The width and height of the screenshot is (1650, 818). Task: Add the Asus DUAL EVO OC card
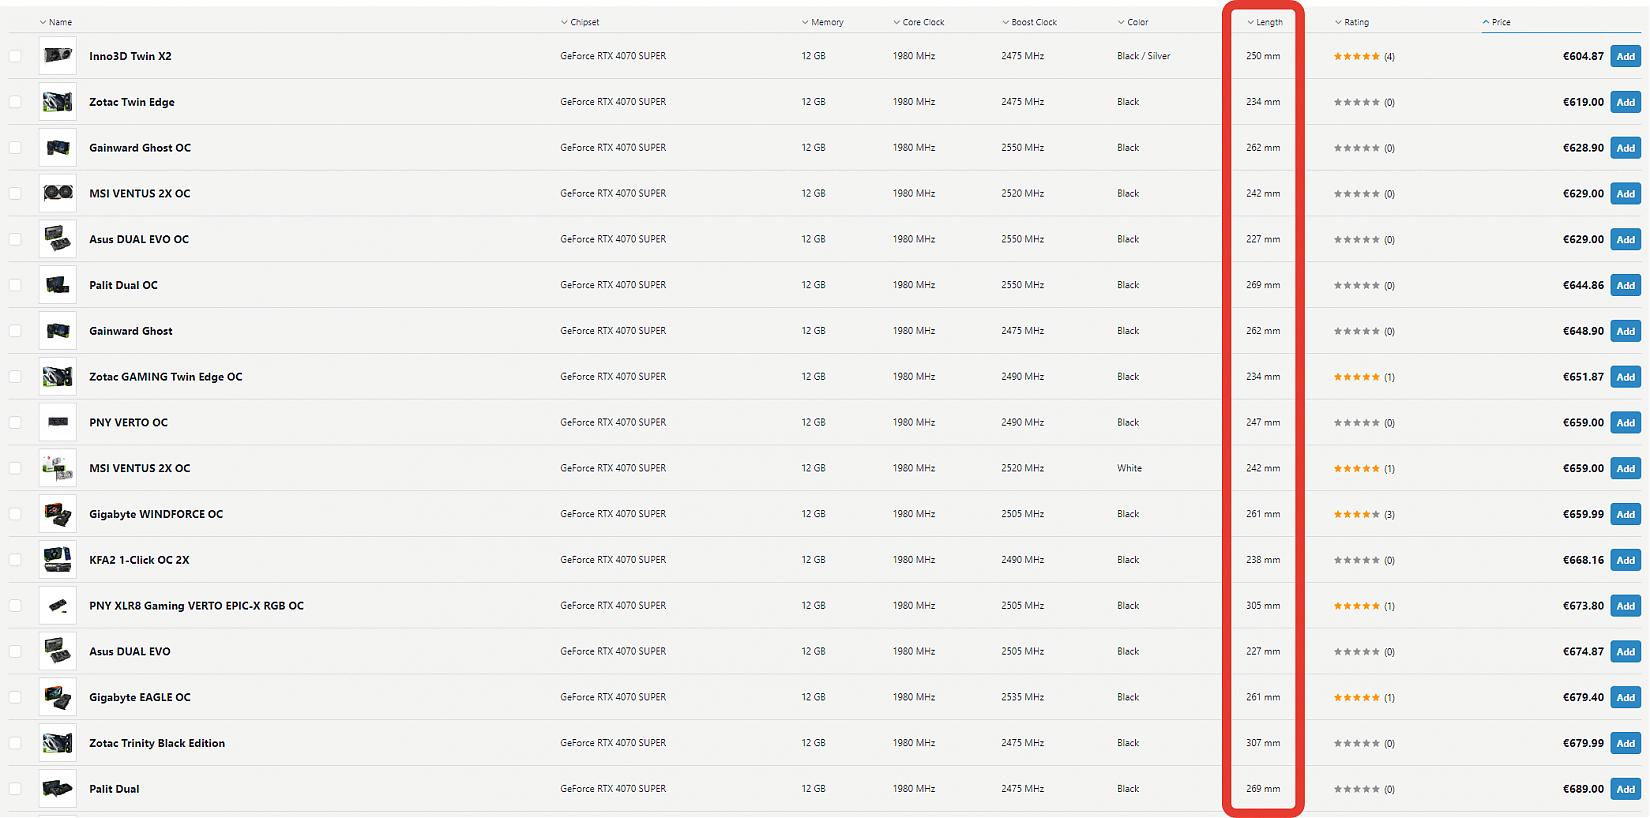1626,239
